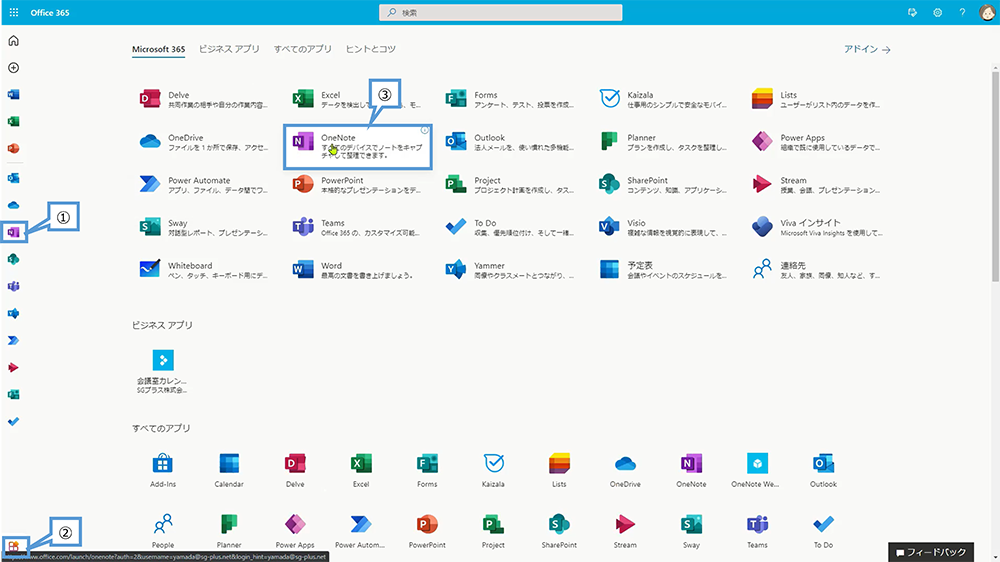
Task: Follow the アドイン link
Action: (867, 49)
